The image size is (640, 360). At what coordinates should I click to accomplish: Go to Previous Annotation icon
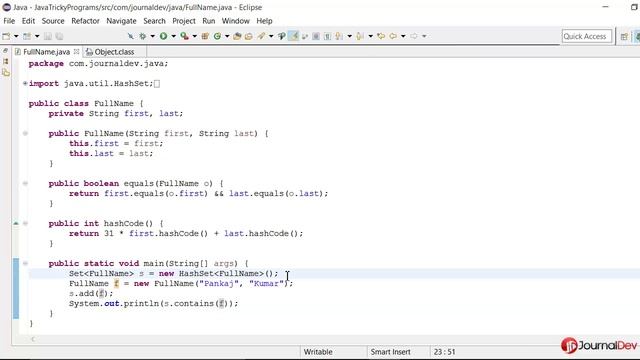[x=360, y=36]
